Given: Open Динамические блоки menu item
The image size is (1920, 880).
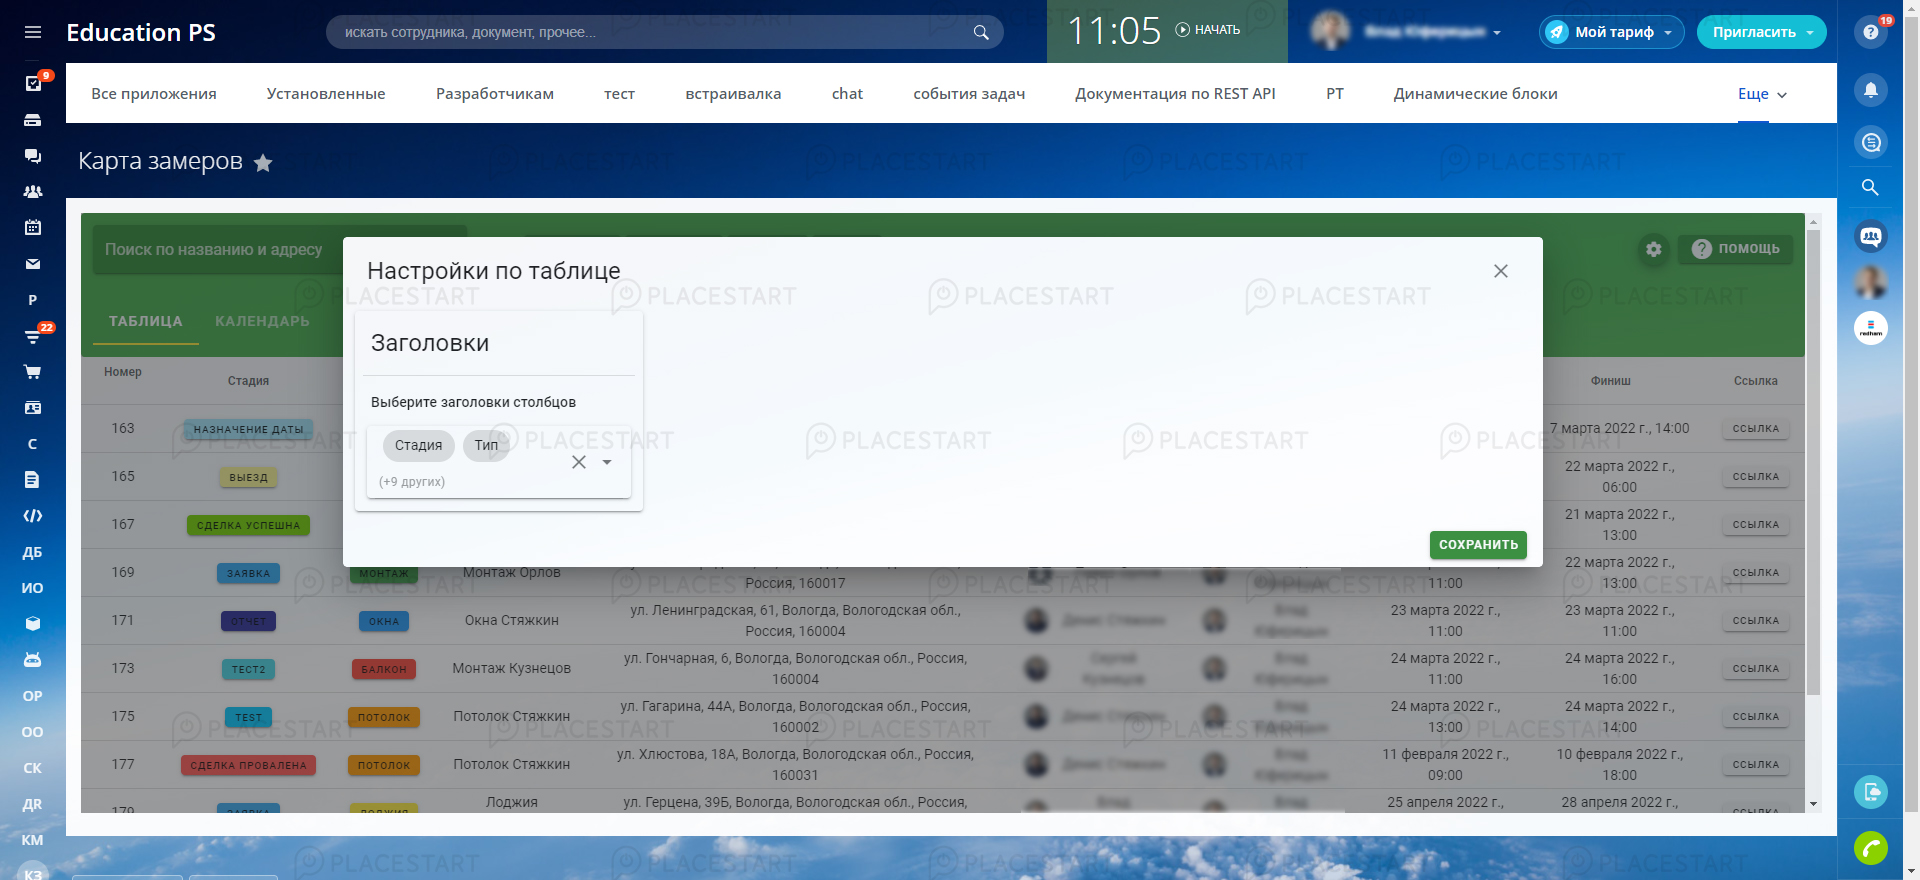Looking at the screenshot, I should (x=1476, y=94).
